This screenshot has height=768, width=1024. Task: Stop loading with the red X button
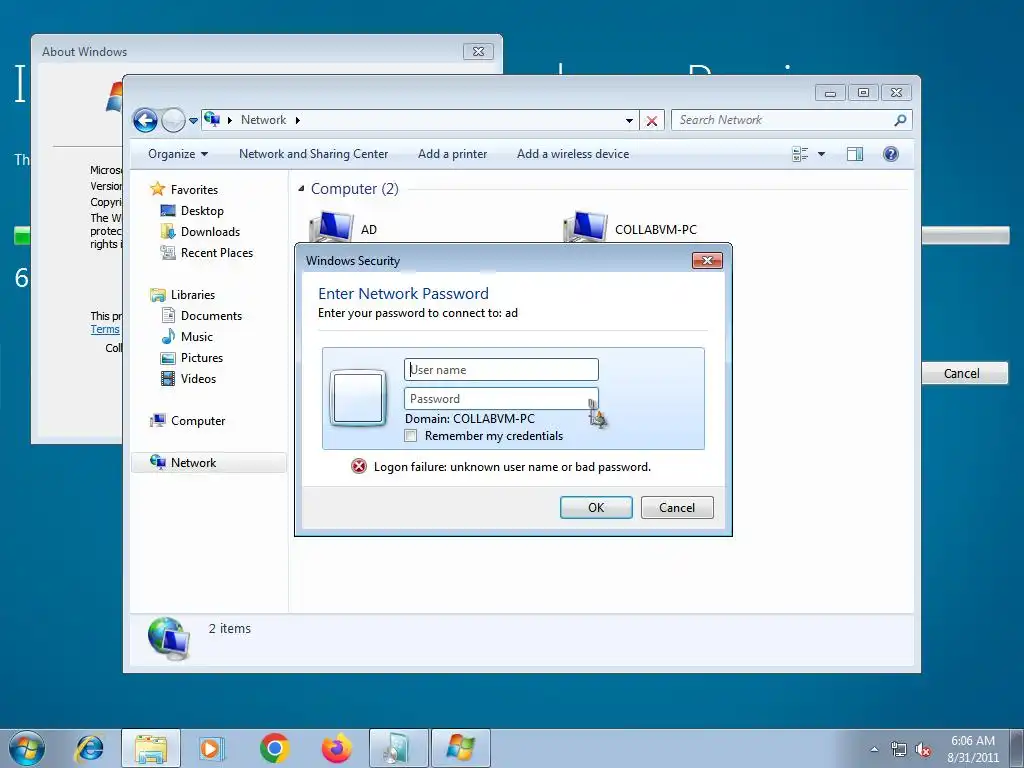[x=651, y=120]
